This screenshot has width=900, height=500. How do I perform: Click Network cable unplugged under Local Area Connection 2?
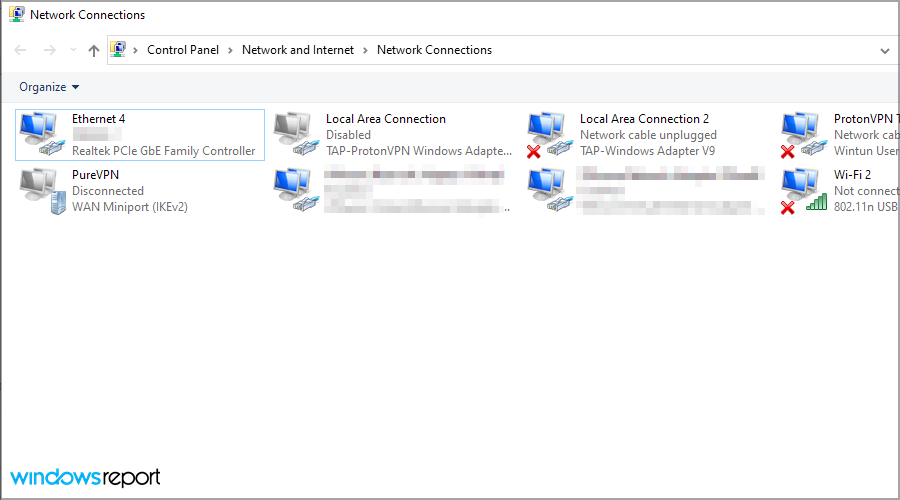(x=649, y=135)
